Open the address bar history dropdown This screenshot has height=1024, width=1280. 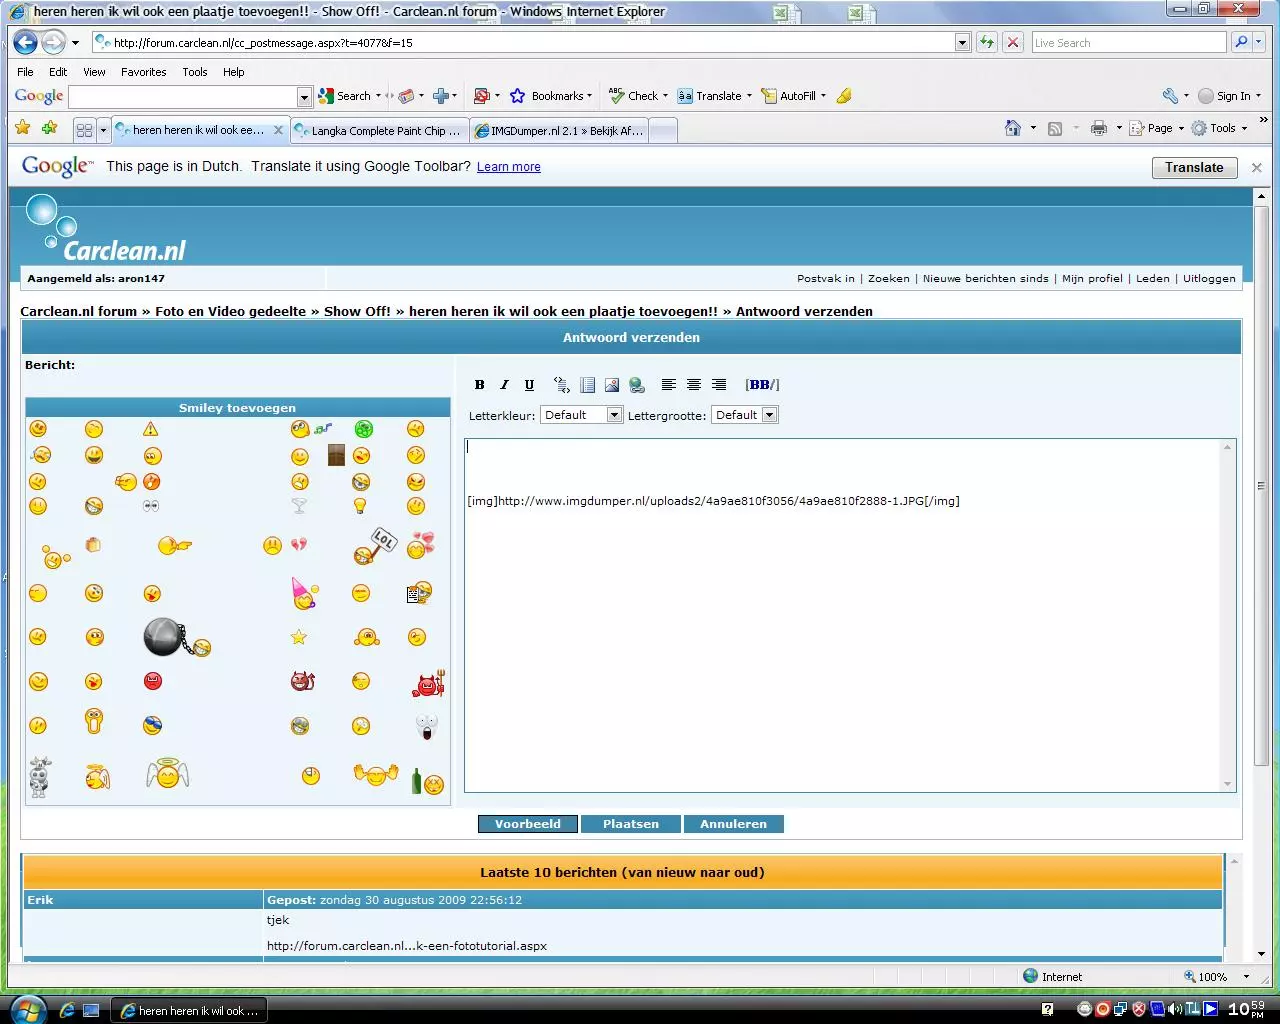tap(962, 42)
